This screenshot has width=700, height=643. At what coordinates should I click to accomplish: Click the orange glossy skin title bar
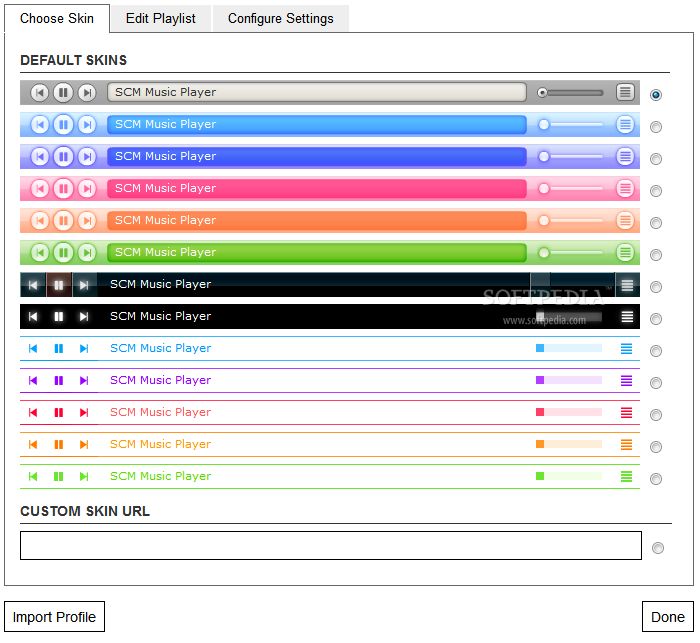click(317, 221)
